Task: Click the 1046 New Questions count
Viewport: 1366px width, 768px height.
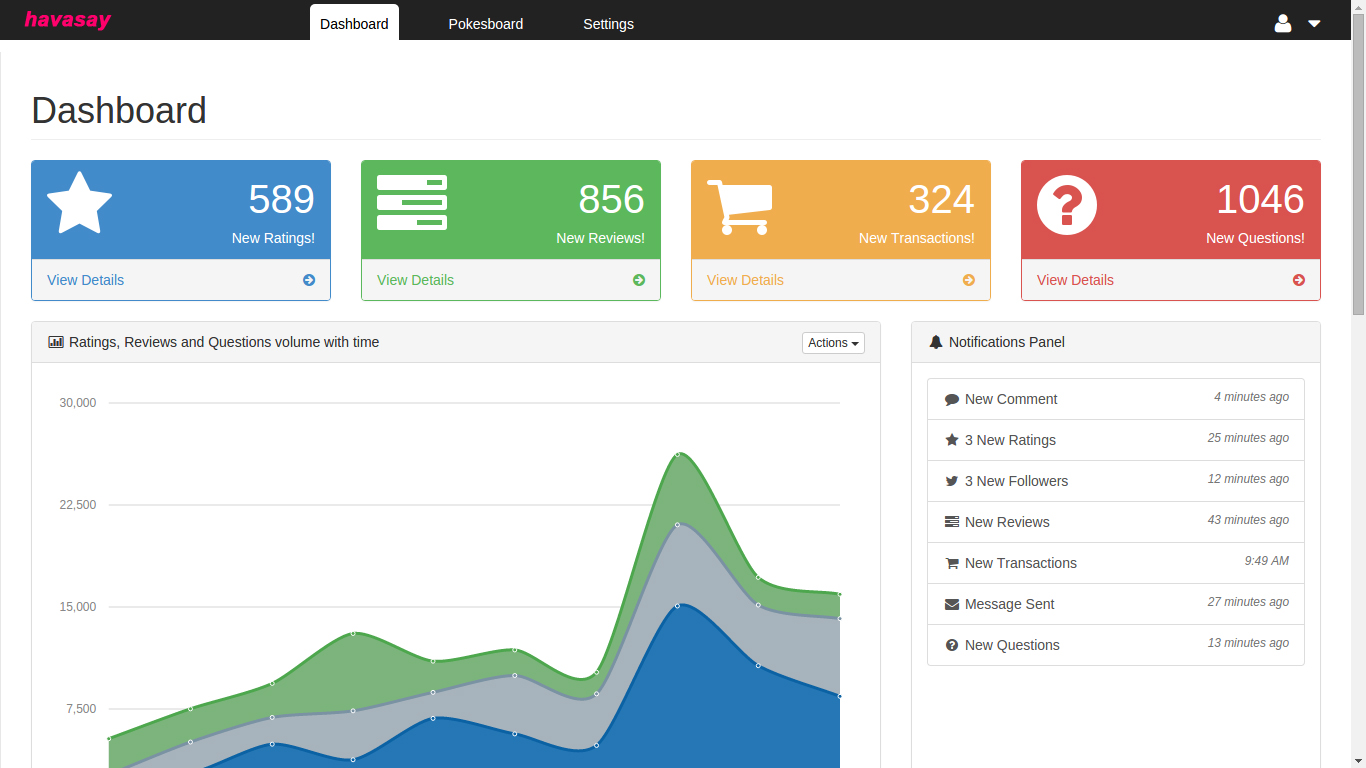Action: tap(1260, 199)
